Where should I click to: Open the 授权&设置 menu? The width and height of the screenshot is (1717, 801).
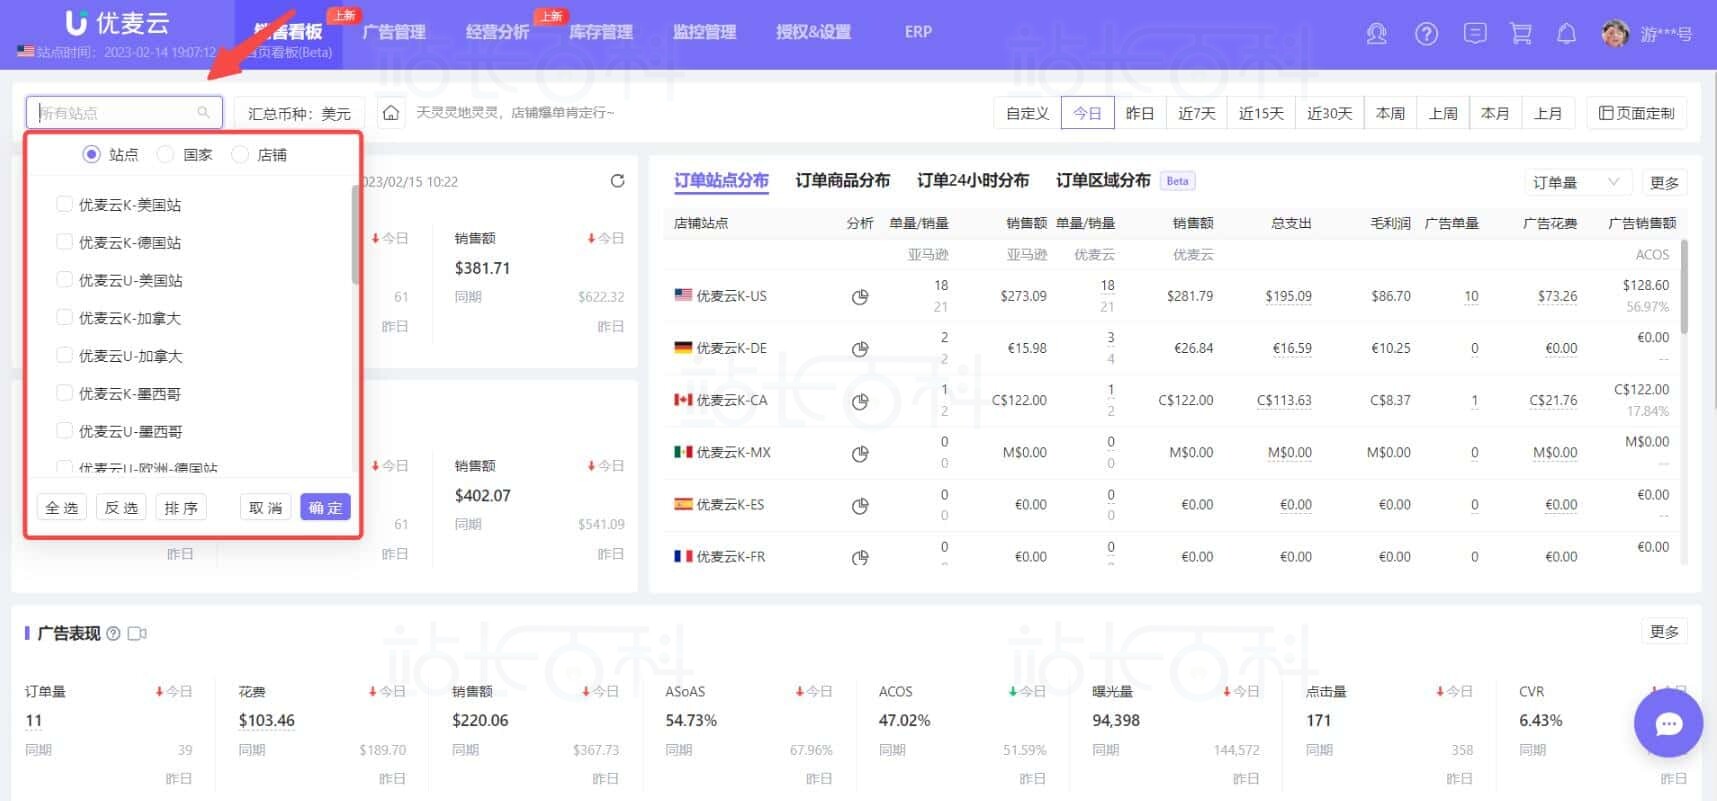[x=813, y=32]
